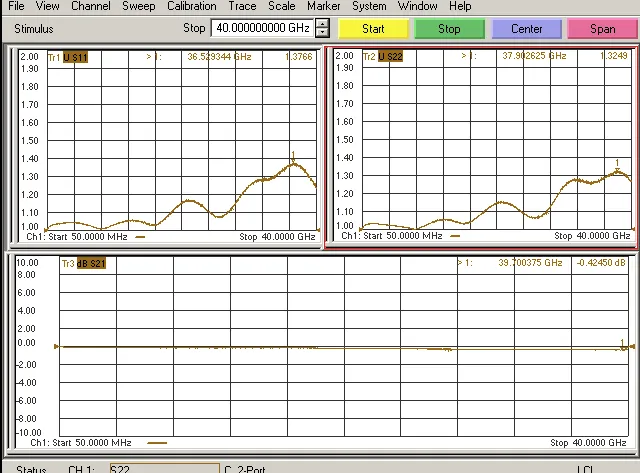Click the Status label in status bar
The height and width of the screenshot is (473, 640).
(31, 469)
